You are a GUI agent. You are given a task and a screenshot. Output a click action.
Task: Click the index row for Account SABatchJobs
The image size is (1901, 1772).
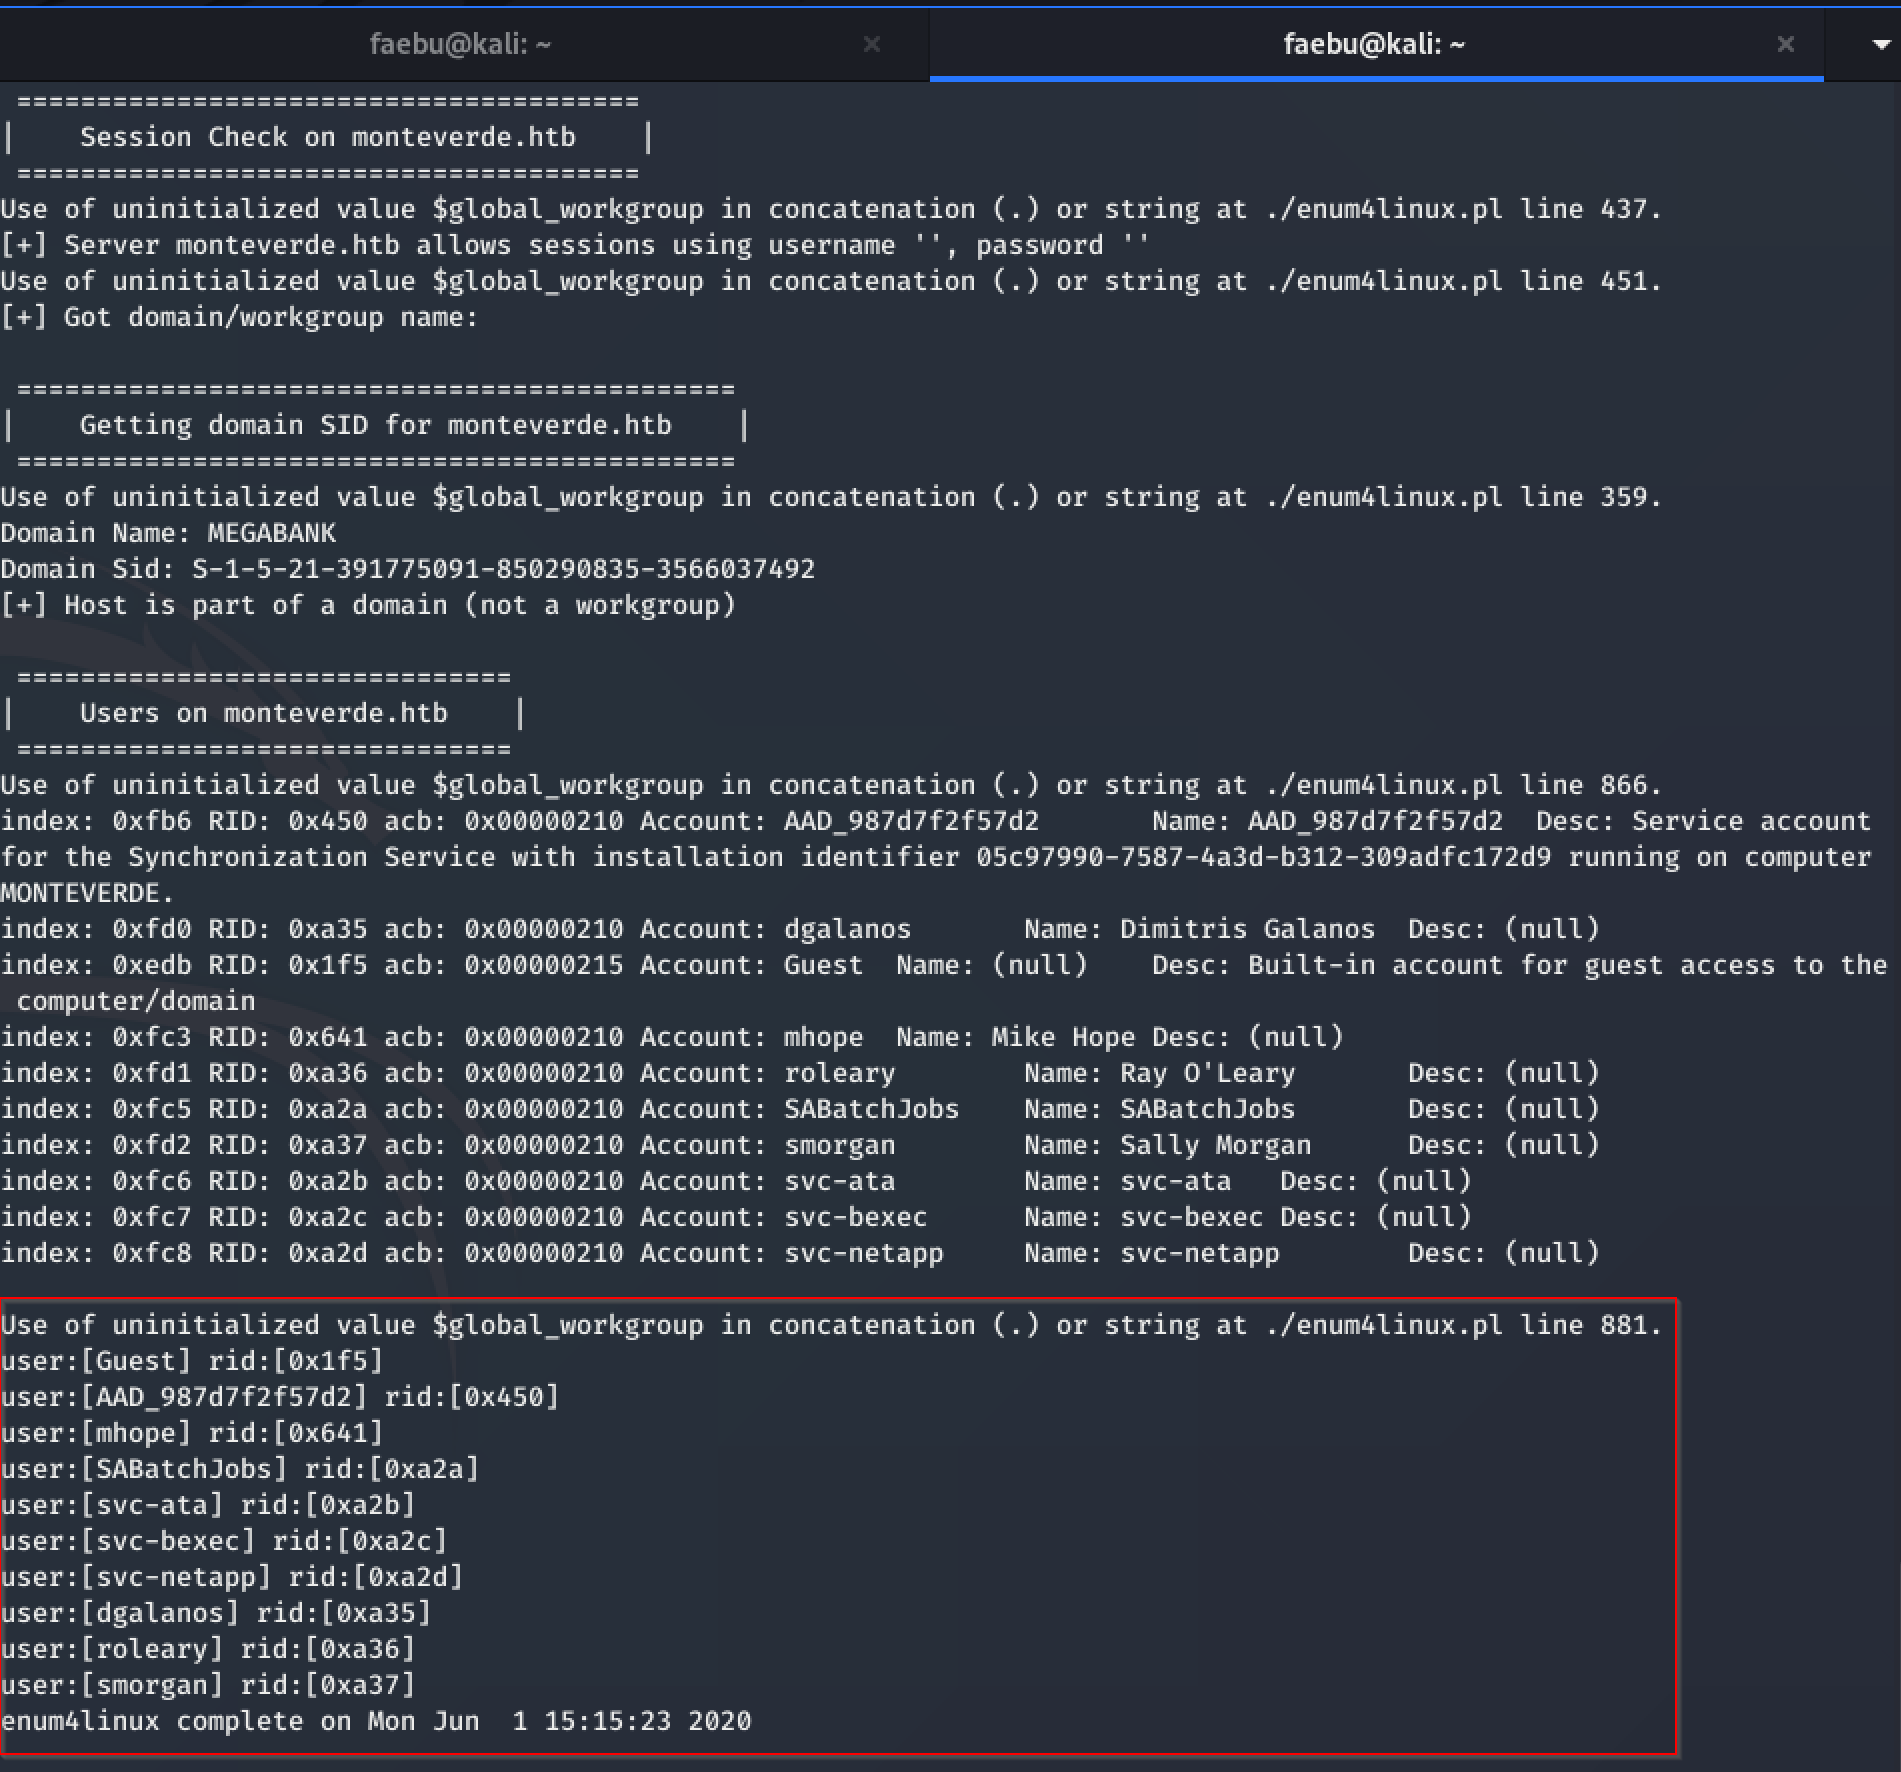point(800,1109)
